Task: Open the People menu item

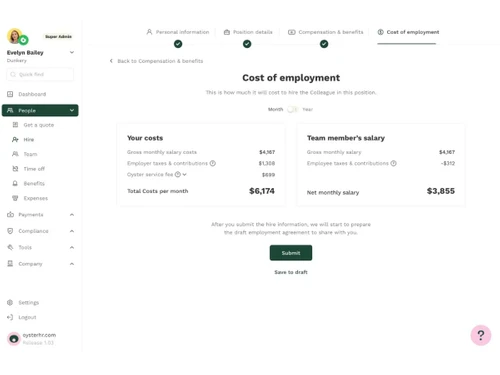Action: pos(40,110)
